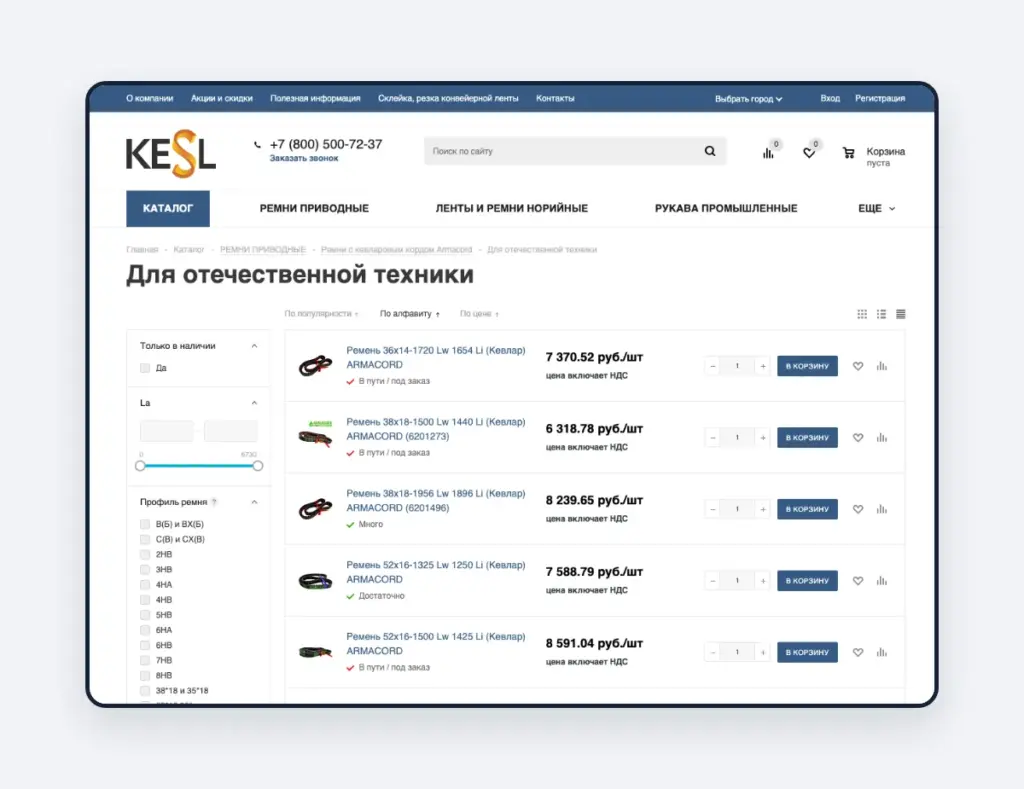Screen dimensions: 1024x789
Task: Add Ремень 52x16-1500 в корзину
Action: pyautogui.click(x=807, y=652)
